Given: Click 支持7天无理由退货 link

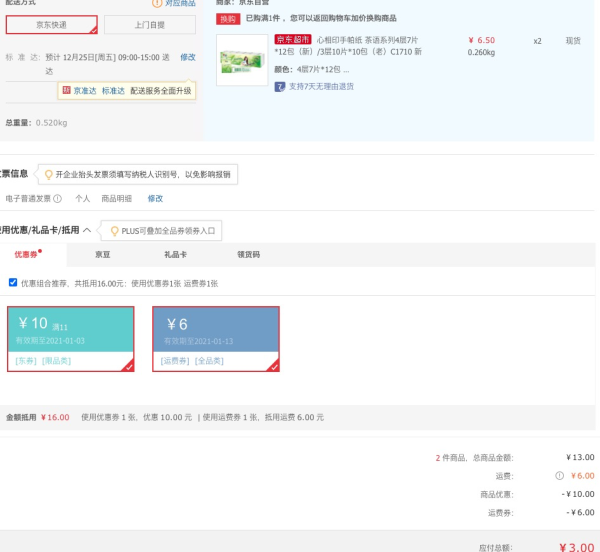Looking at the screenshot, I should [321, 86].
